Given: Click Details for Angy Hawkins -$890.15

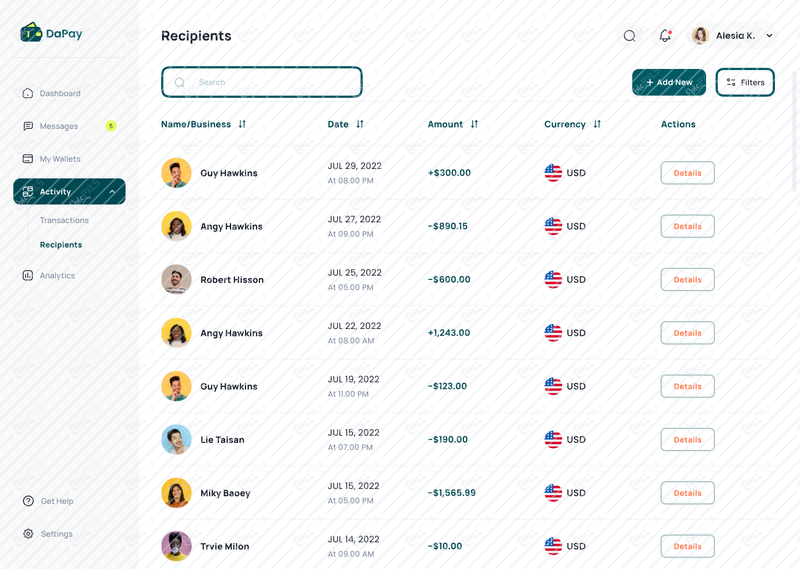Looking at the screenshot, I should (x=687, y=226).
